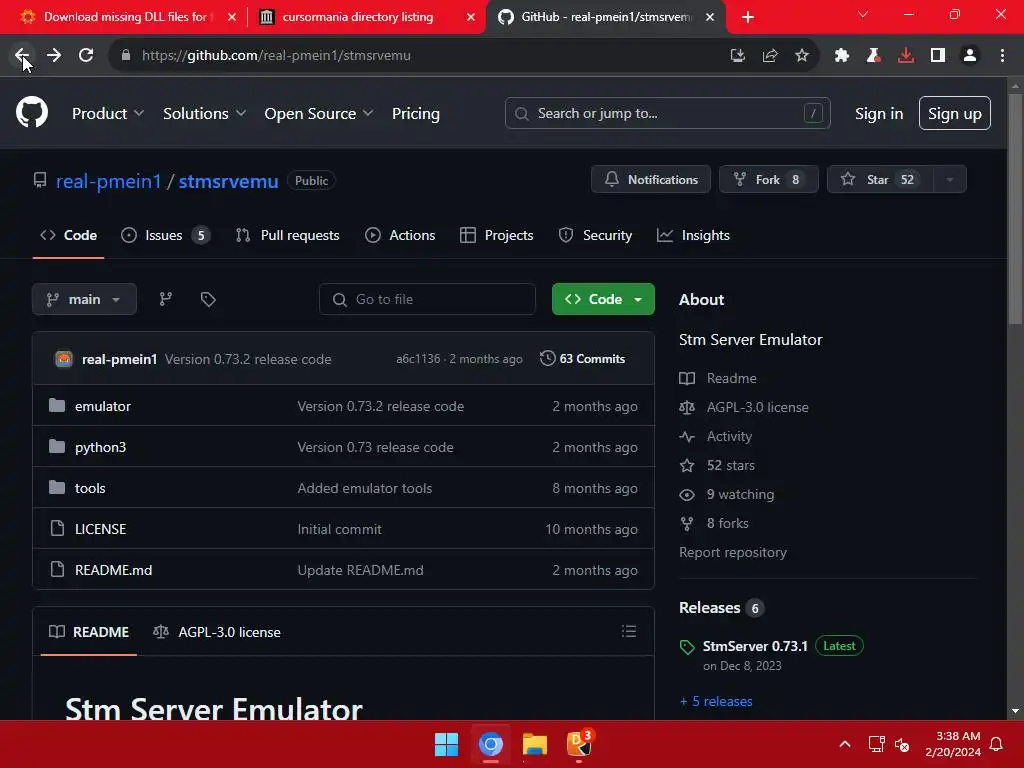The height and width of the screenshot is (768, 1024).
Task: Open Chrome three-dot menu
Action: [1002, 56]
